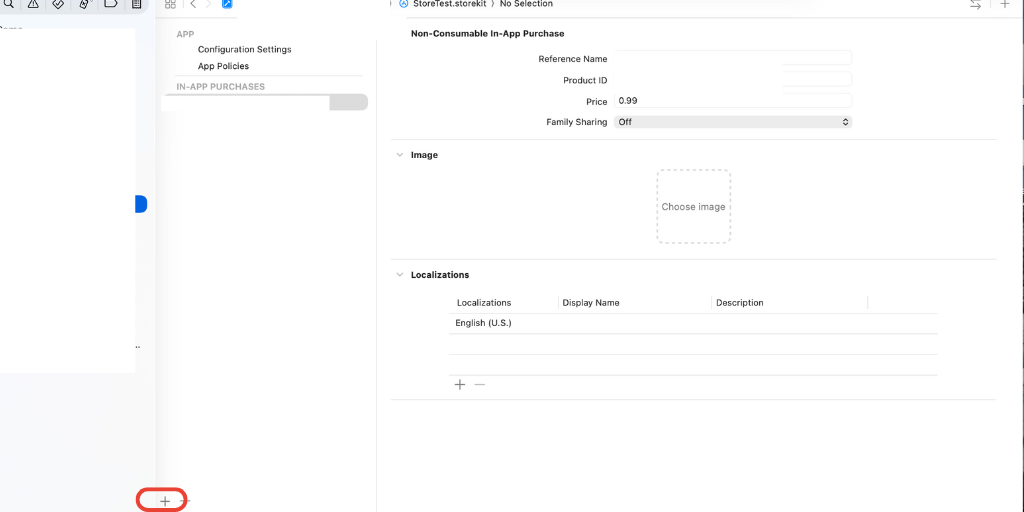Open the Family Sharing dropdown
Screen dimensions: 1024x512
733,122
